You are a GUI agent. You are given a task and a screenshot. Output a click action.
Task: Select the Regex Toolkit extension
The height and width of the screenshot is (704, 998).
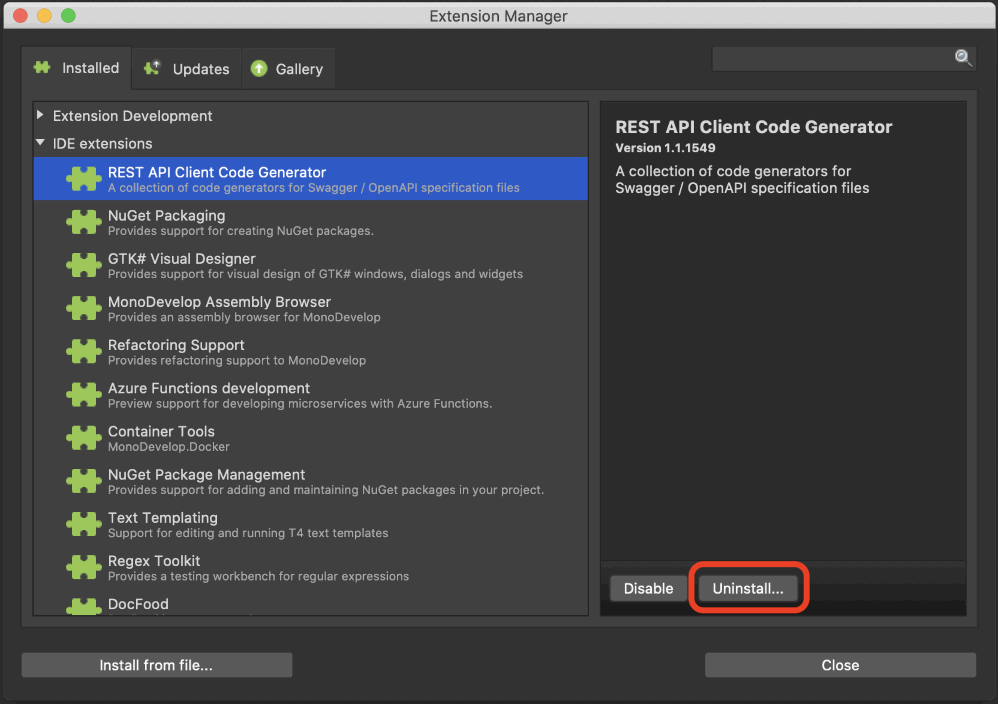[311, 568]
